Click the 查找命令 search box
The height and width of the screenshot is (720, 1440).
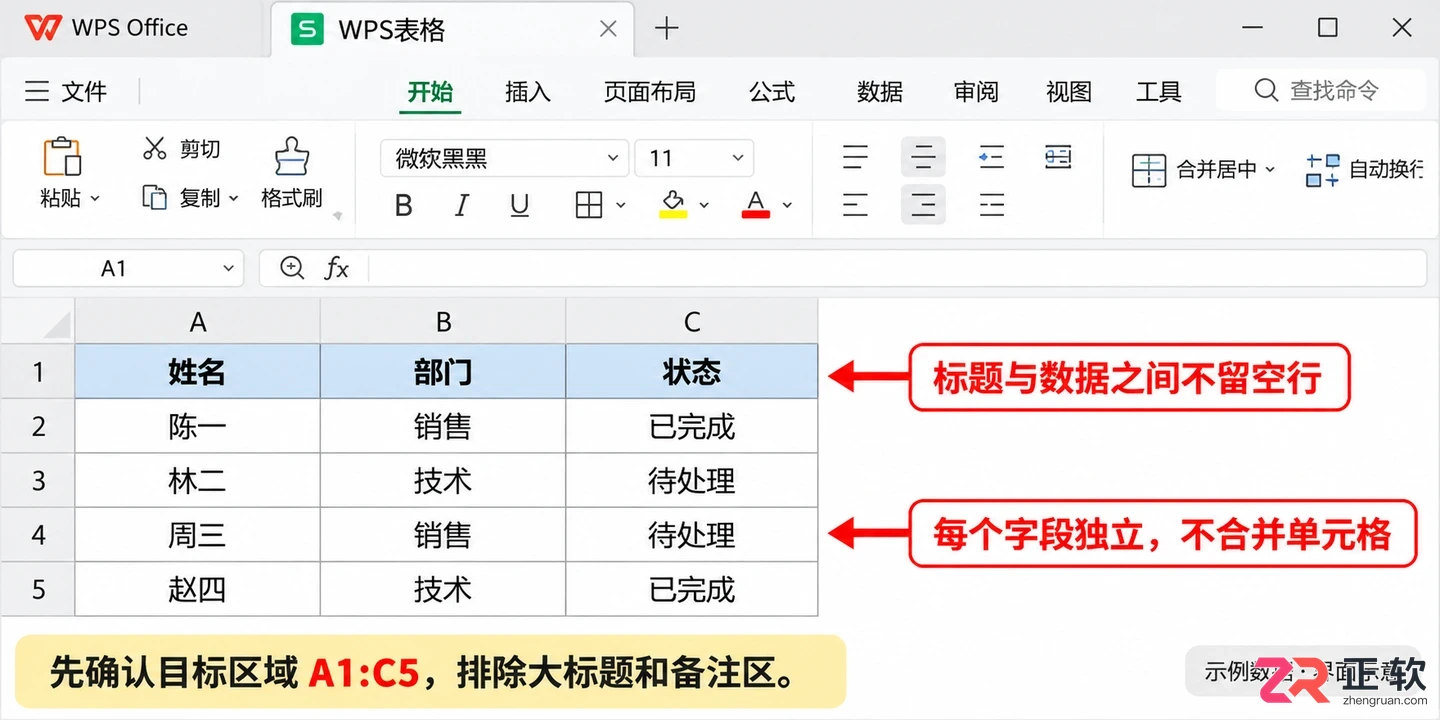click(1321, 90)
